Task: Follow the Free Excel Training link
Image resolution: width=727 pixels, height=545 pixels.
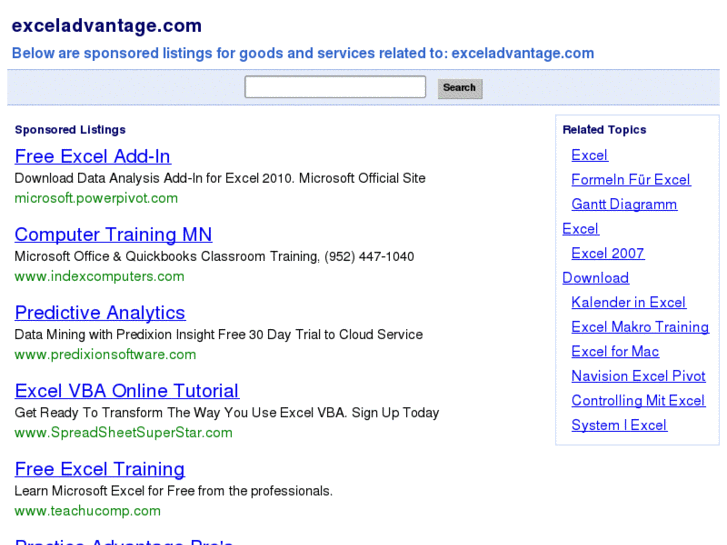Action: point(100,469)
